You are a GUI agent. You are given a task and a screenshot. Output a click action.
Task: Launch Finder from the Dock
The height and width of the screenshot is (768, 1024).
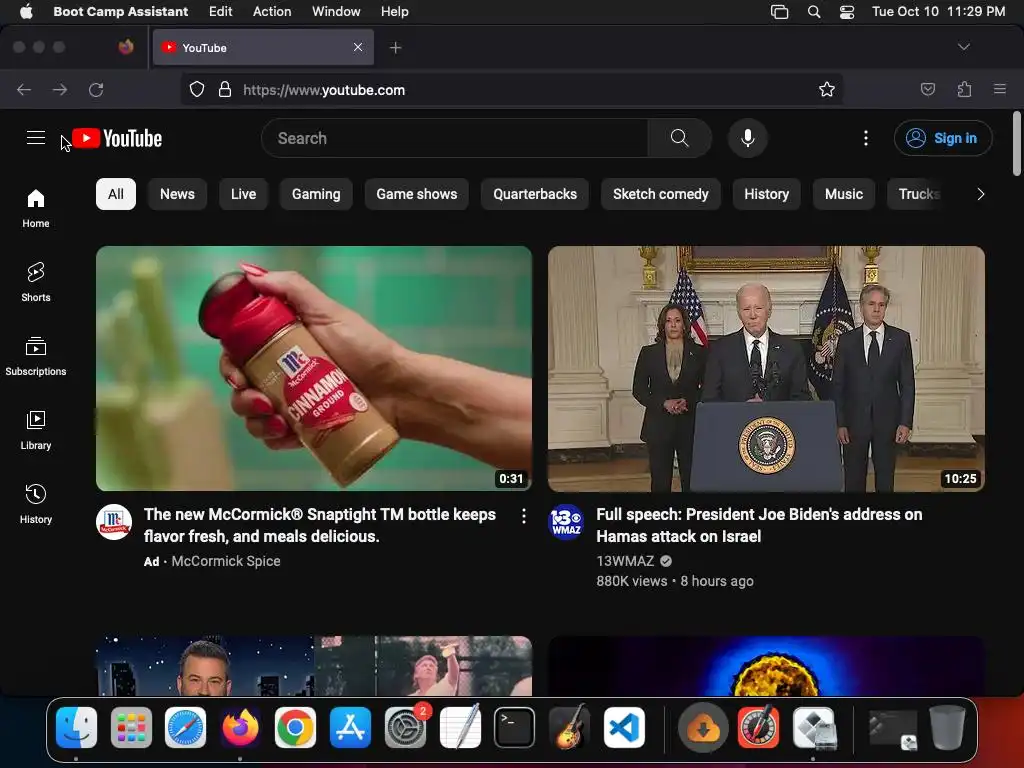(x=76, y=727)
